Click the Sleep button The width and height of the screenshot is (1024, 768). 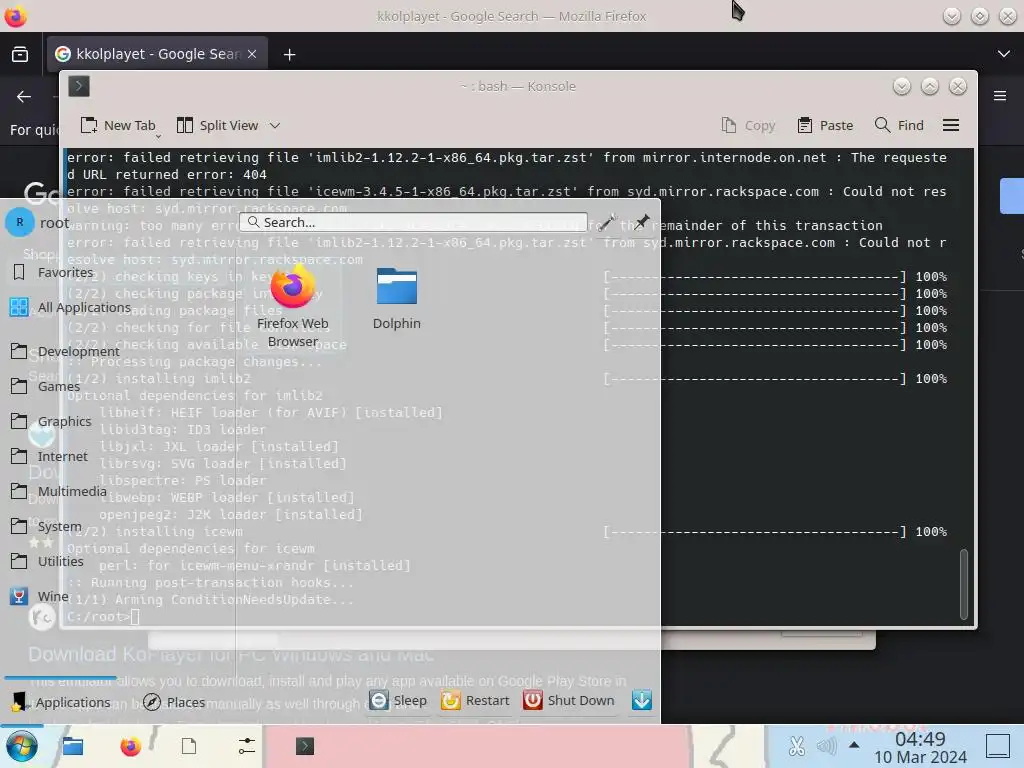pos(398,700)
